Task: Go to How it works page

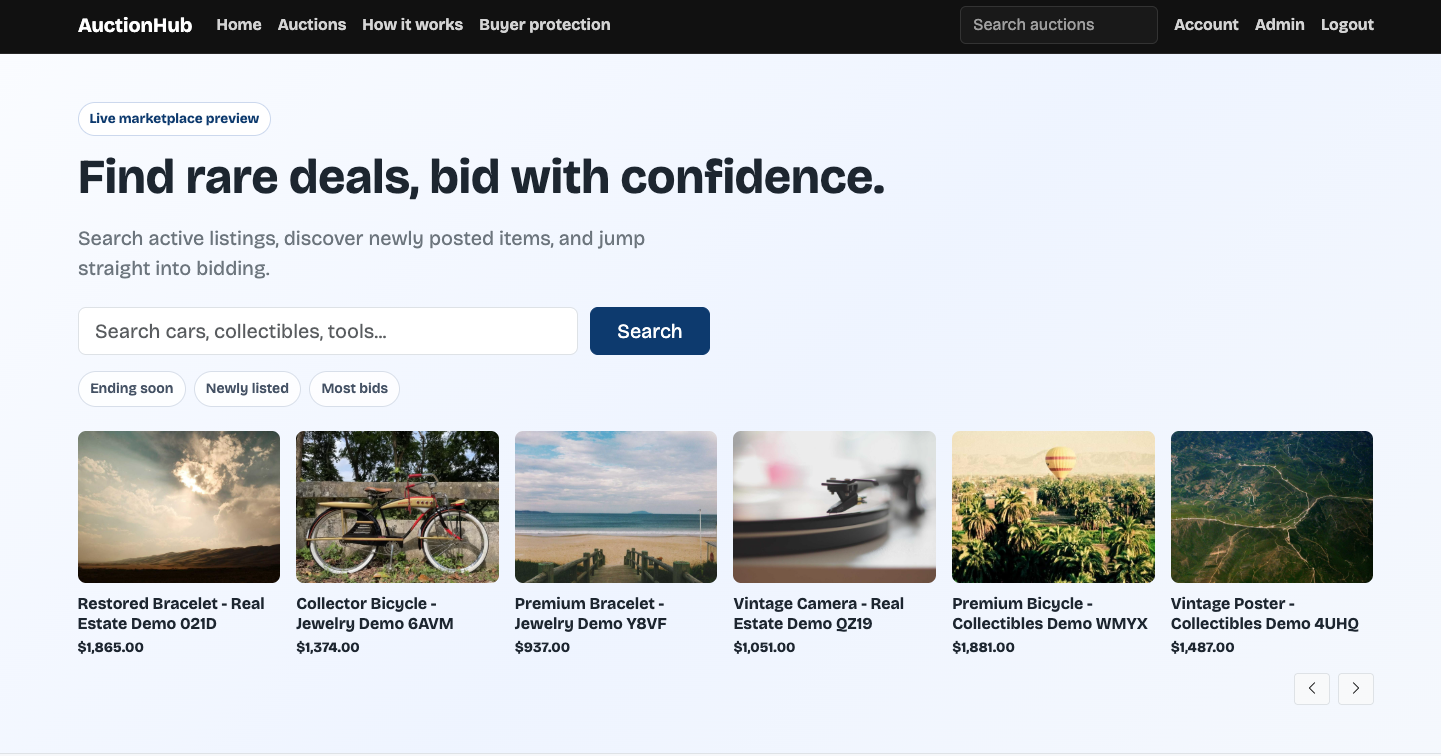Action: [x=412, y=25]
